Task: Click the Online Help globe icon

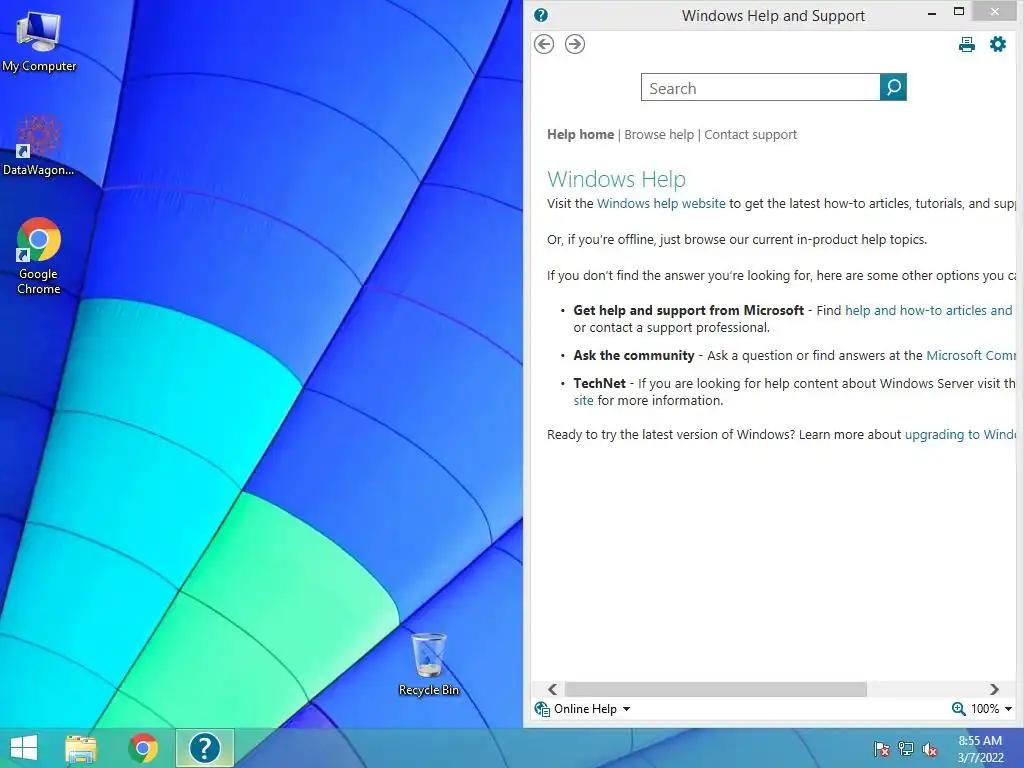Action: [x=542, y=709]
